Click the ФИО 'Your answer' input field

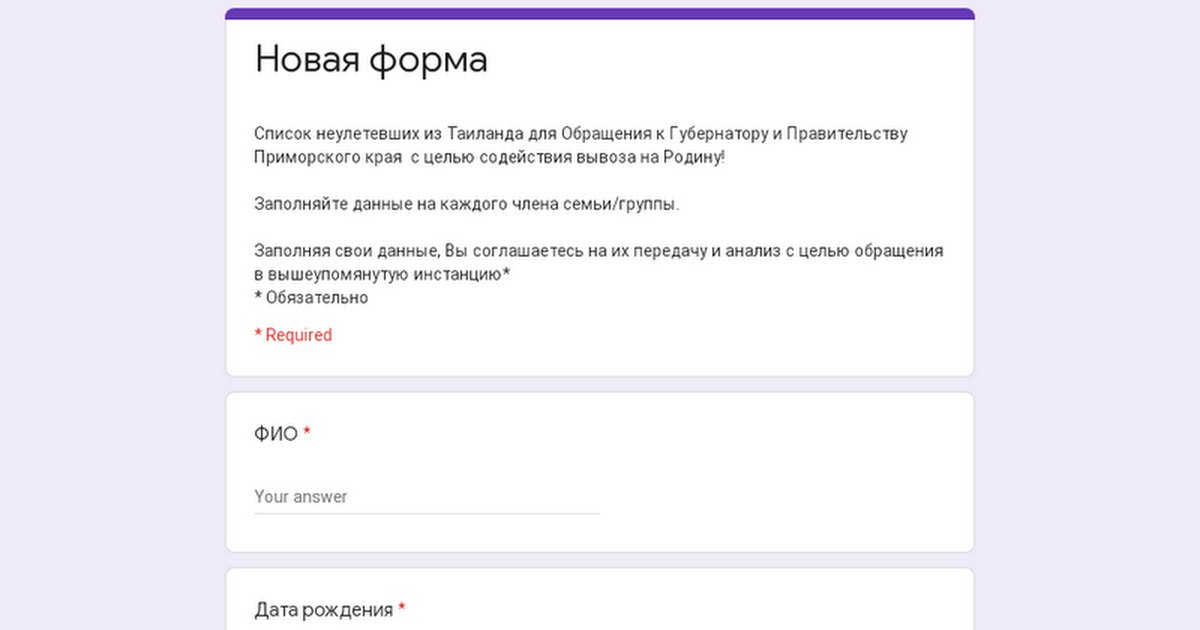(427, 497)
